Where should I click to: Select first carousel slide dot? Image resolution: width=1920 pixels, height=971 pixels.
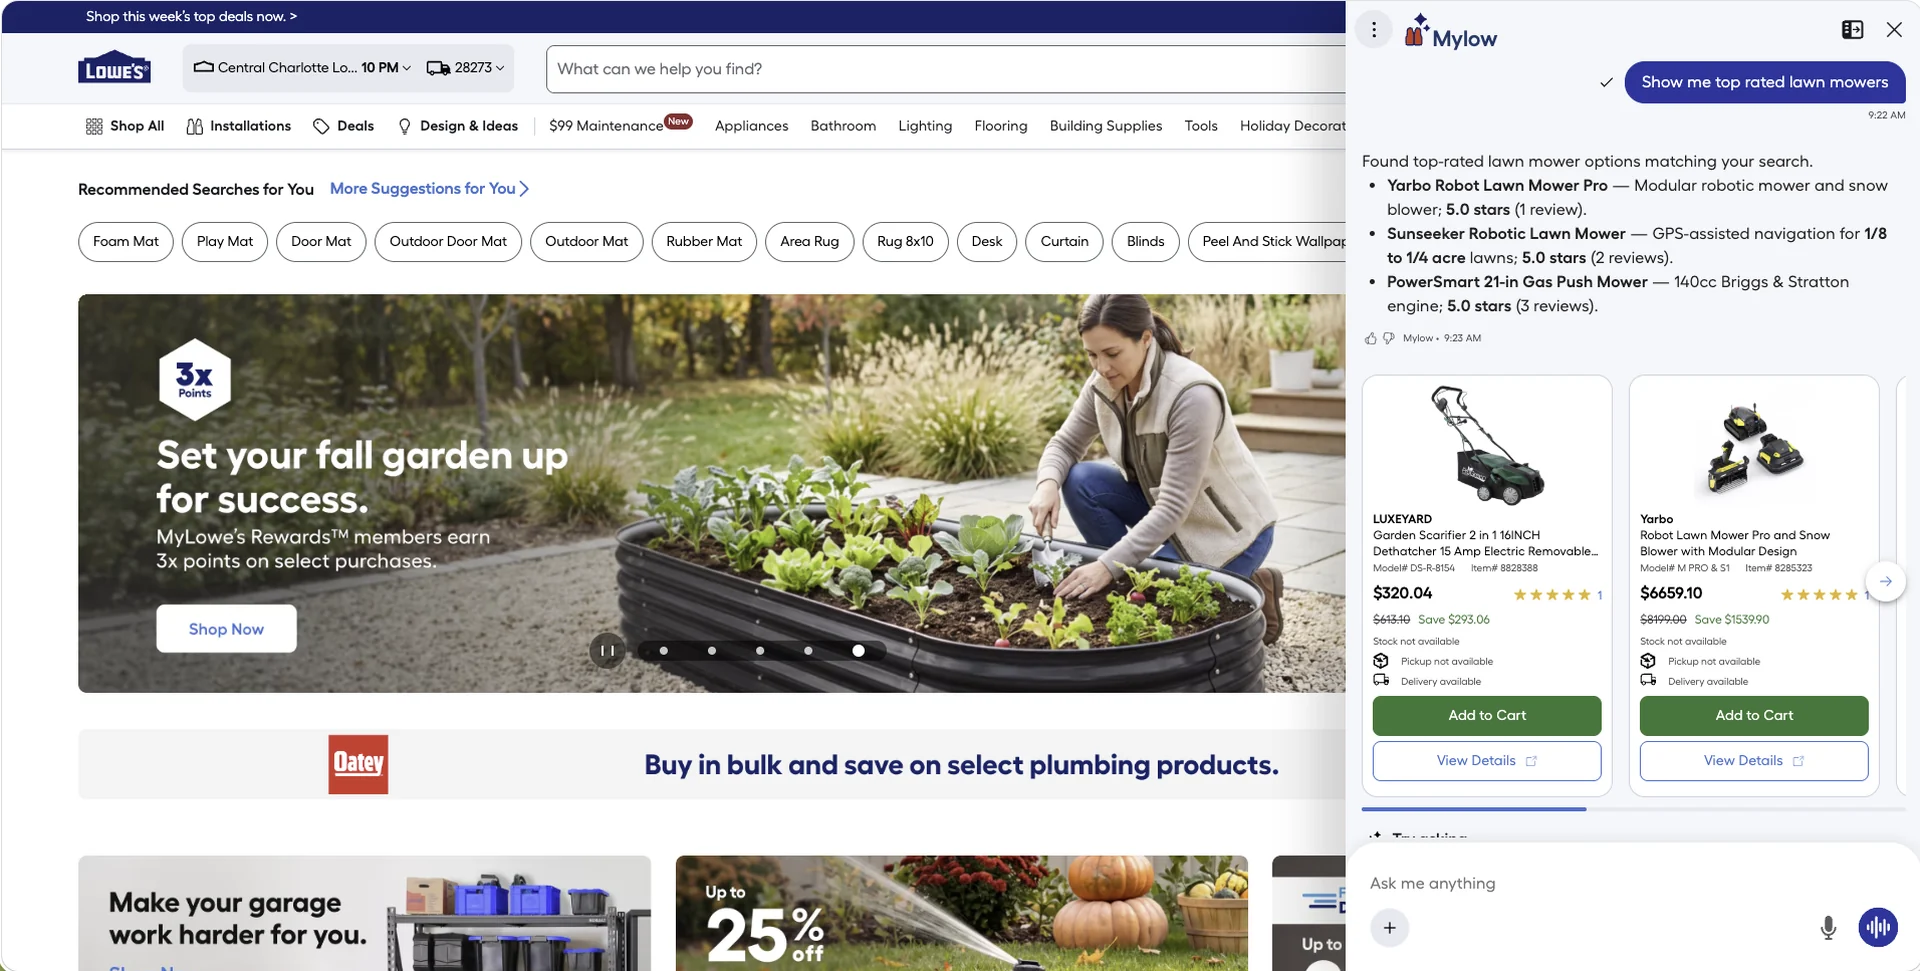[663, 651]
